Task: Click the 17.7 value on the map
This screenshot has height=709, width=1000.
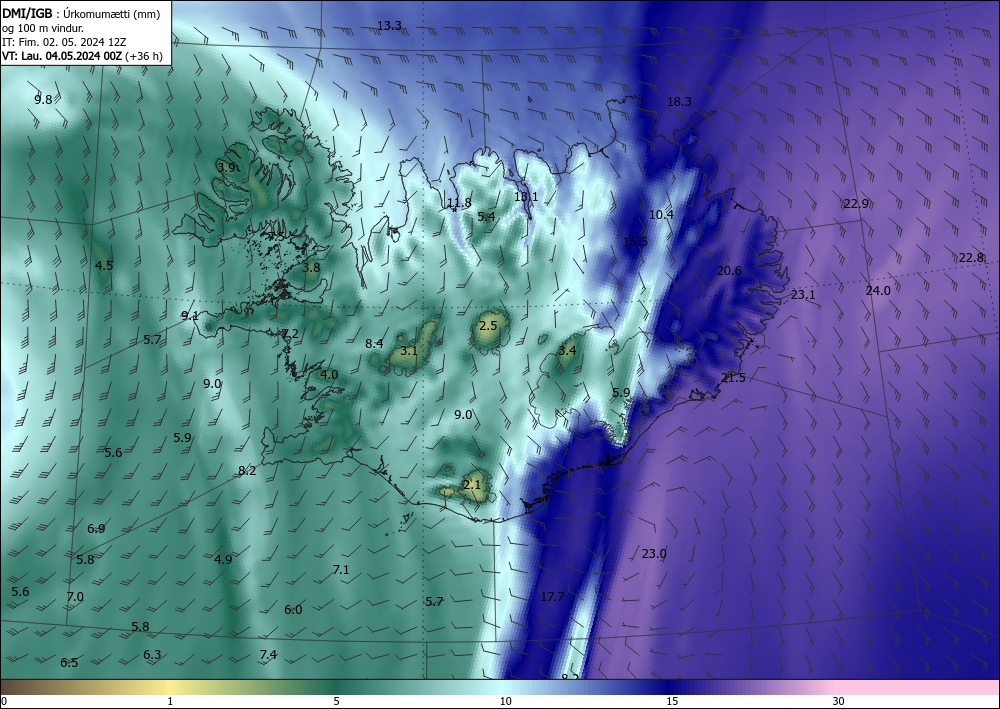Action: click(x=552, y=596)
